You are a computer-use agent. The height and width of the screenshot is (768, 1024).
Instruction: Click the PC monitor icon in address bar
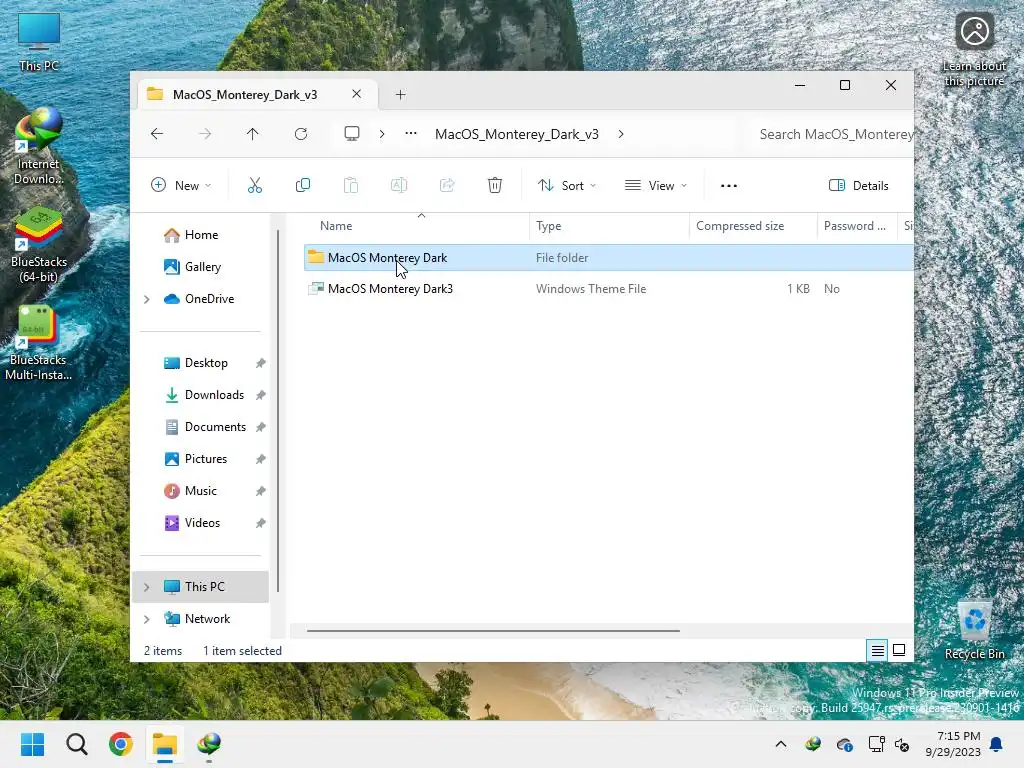coord(352,134)
